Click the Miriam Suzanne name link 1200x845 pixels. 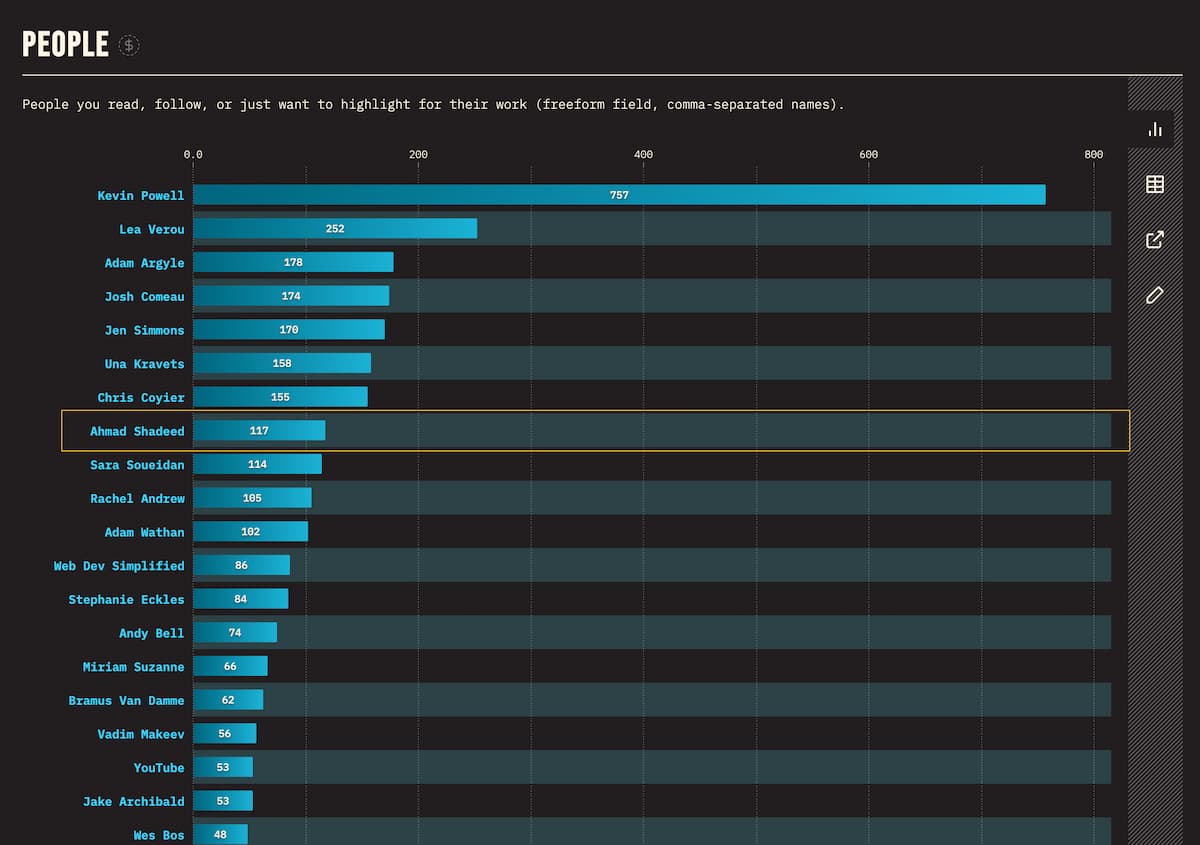click(x=133, y=667)
